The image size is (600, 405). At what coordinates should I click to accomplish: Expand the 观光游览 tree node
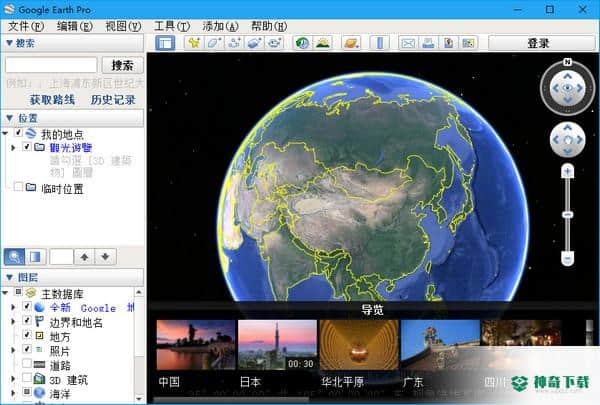pos(13,147)
